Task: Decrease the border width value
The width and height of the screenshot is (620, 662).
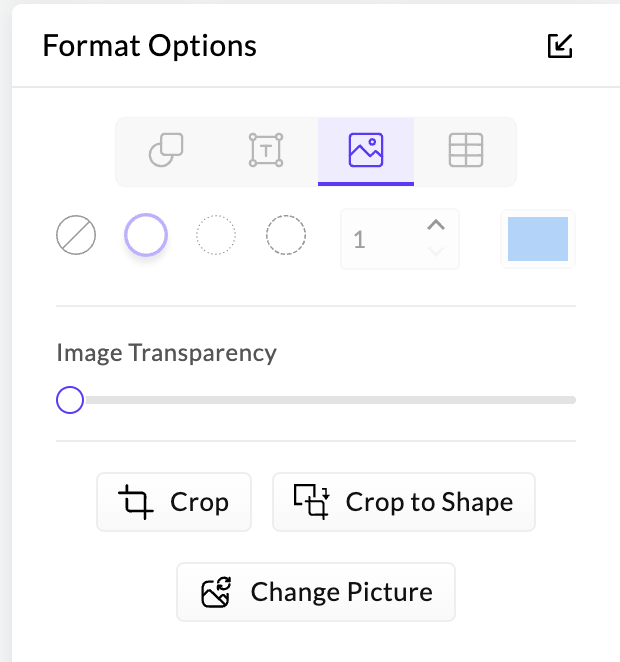Action: tap(436, 251)
